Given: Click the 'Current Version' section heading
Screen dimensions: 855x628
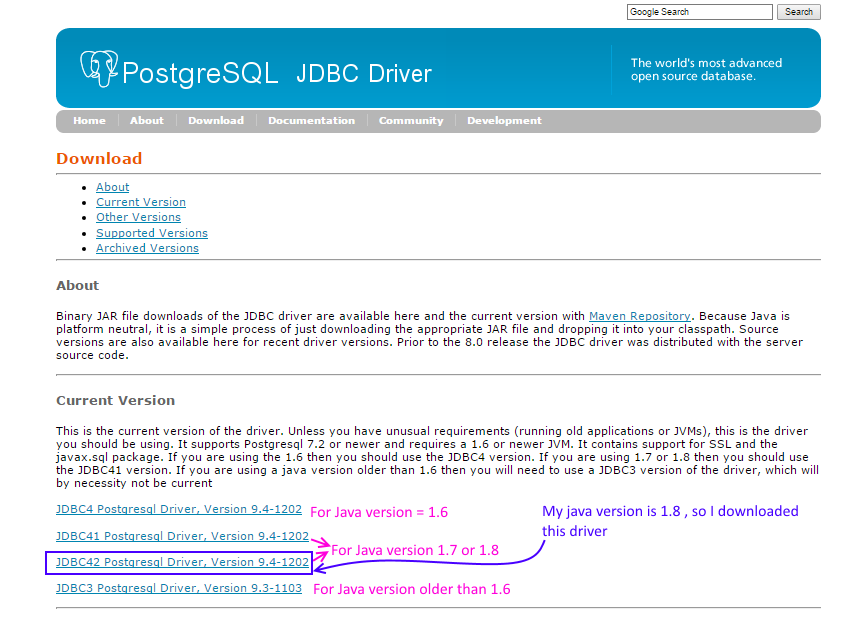Looking at the screenshot, I should 116,401.
